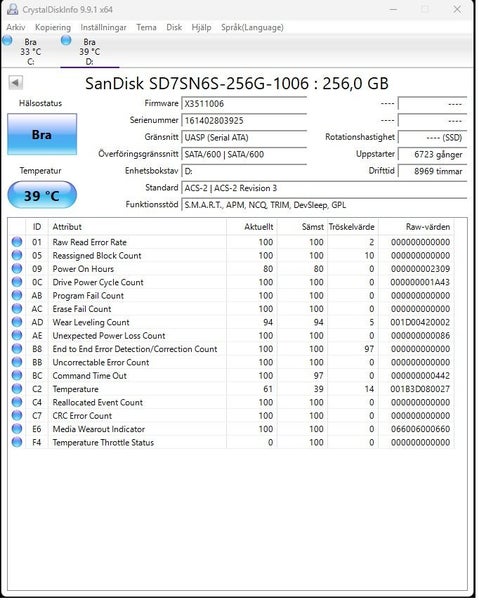
Task: Select the D: disk tab at 39 °C
Action: coord(90,51)
